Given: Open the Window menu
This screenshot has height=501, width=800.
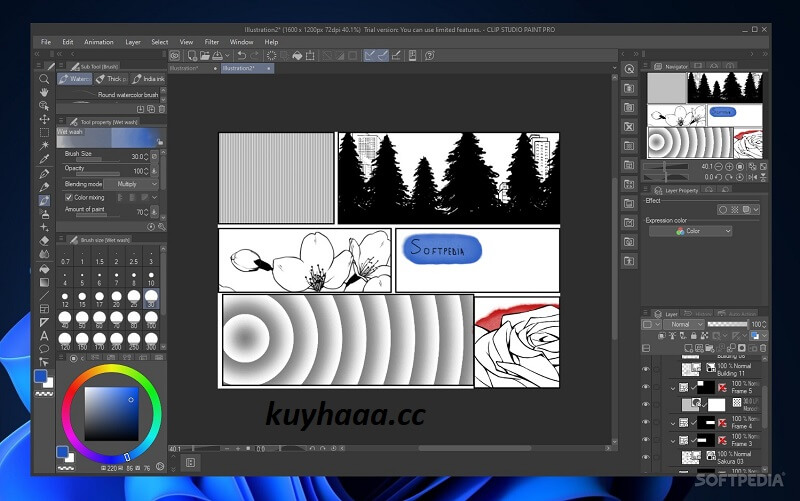Looking at the screenshot, I should (241, 42).
